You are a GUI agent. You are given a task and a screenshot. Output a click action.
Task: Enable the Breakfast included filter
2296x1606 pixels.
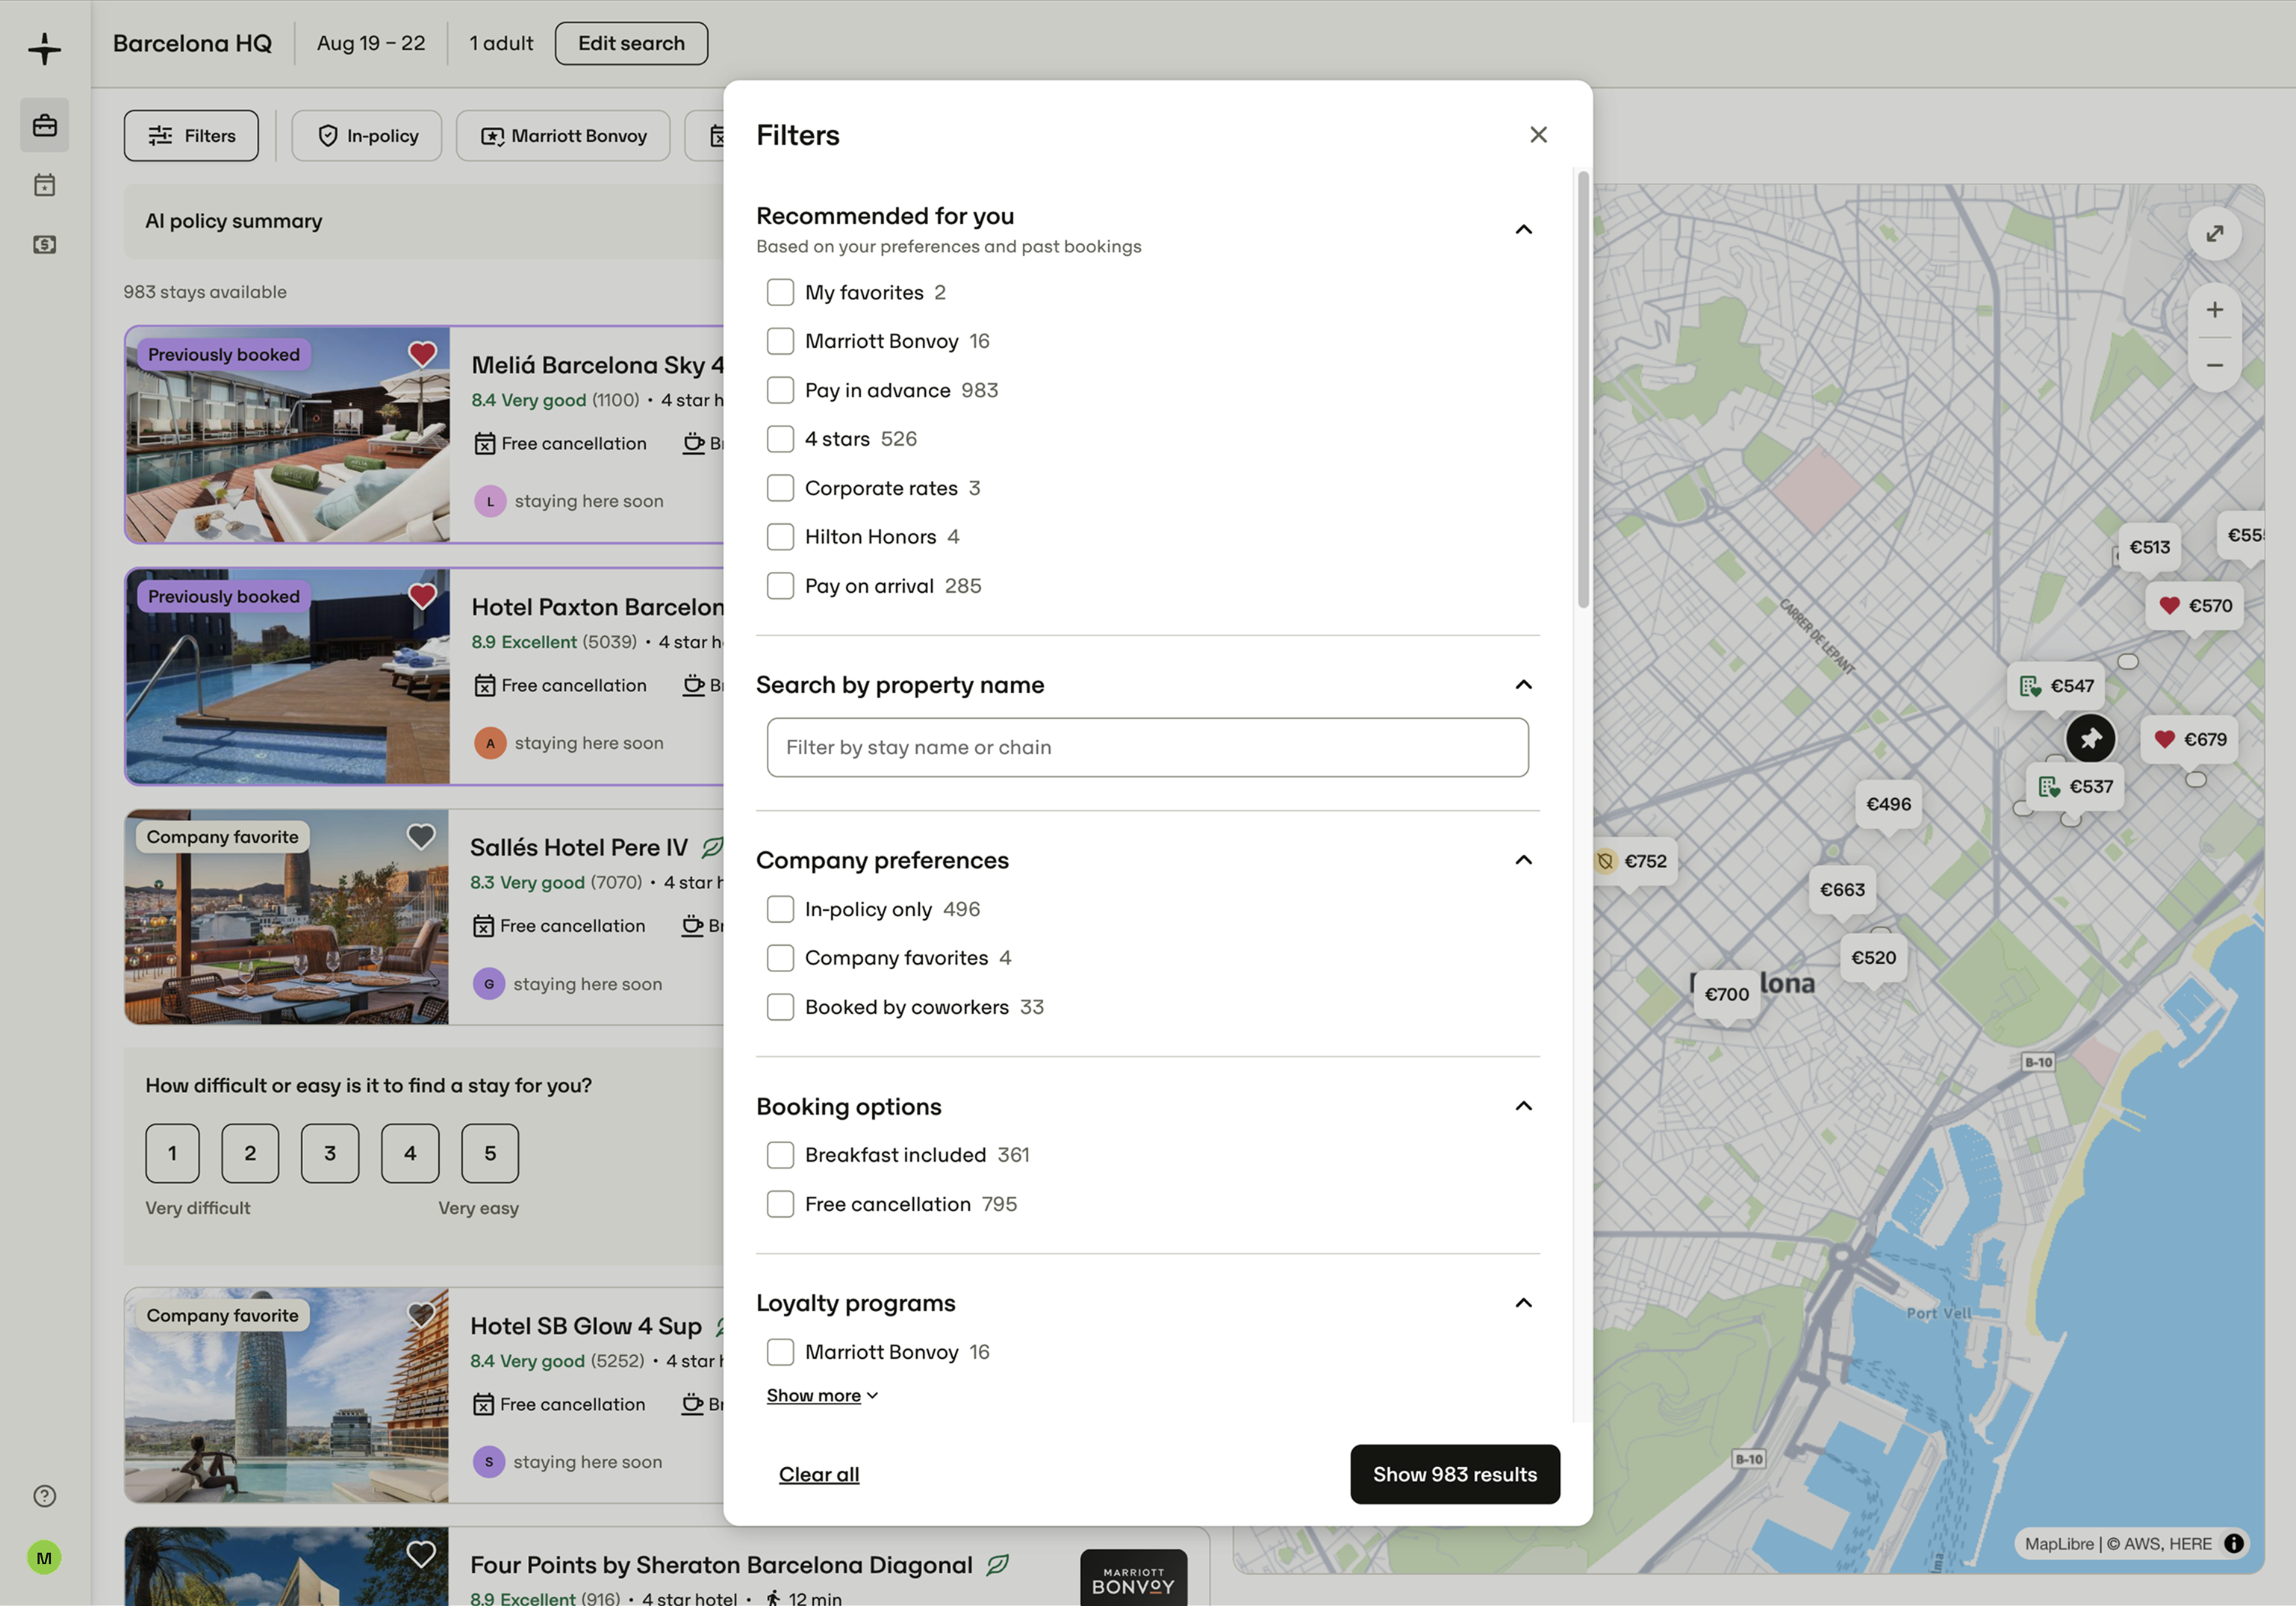[780, 1155]
